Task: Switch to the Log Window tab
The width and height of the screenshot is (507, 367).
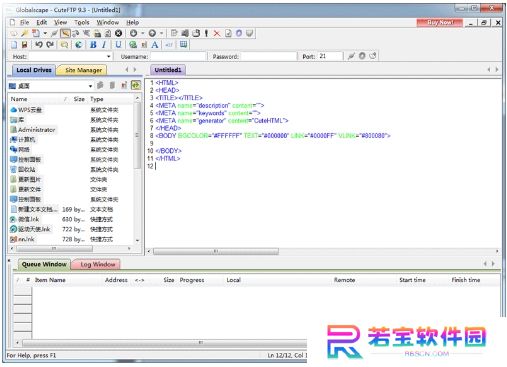Action: click(x=97, y=264)
